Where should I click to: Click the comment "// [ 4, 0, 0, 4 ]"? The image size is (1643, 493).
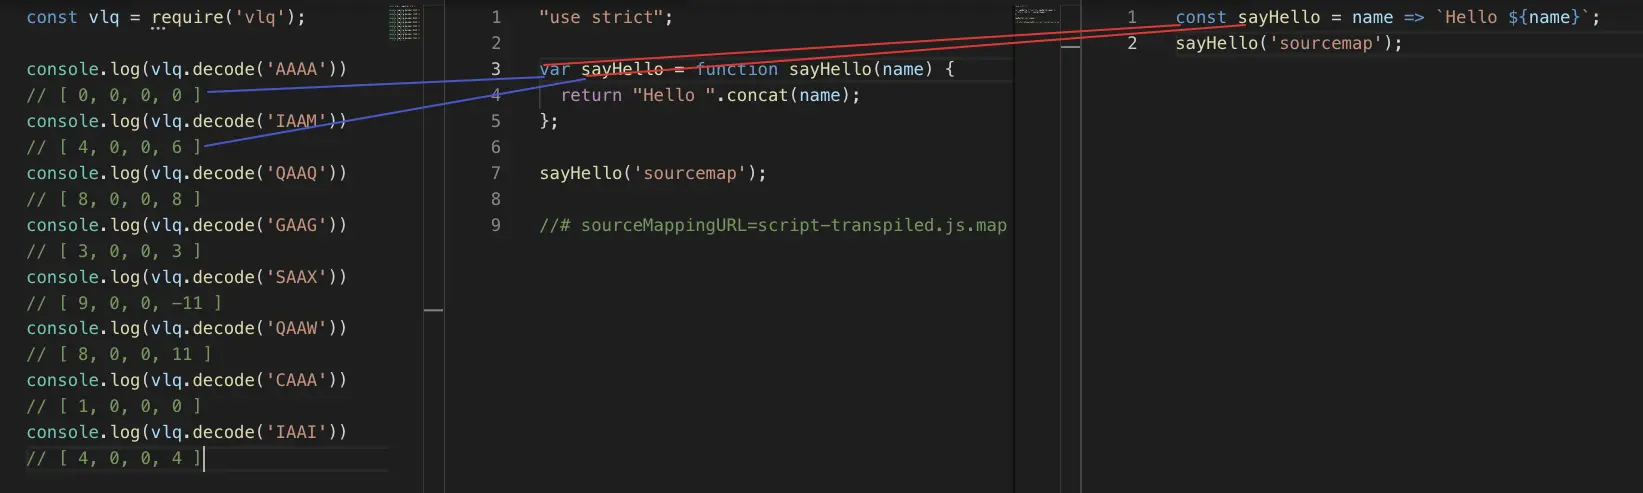click(x=114, y=458)
